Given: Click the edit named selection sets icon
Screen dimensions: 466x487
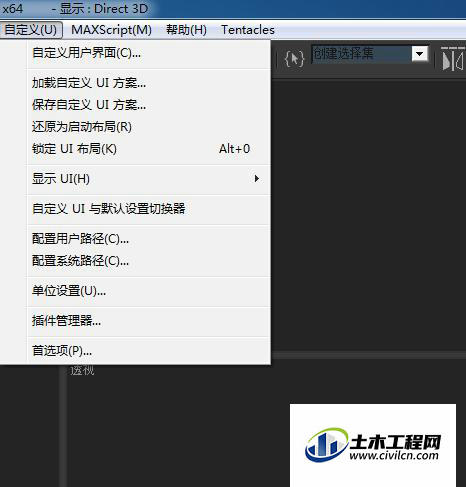Looking at the screenshot, I should click(294, 59).
